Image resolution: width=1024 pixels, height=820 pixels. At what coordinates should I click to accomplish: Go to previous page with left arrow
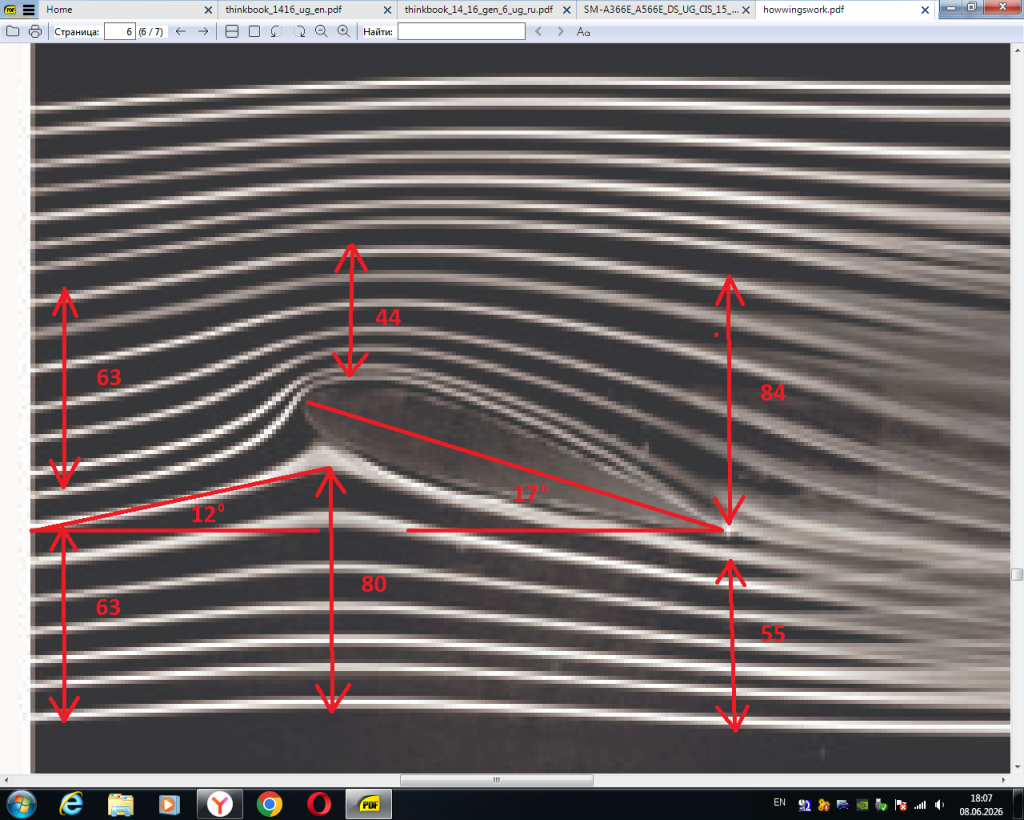[181, 31]
